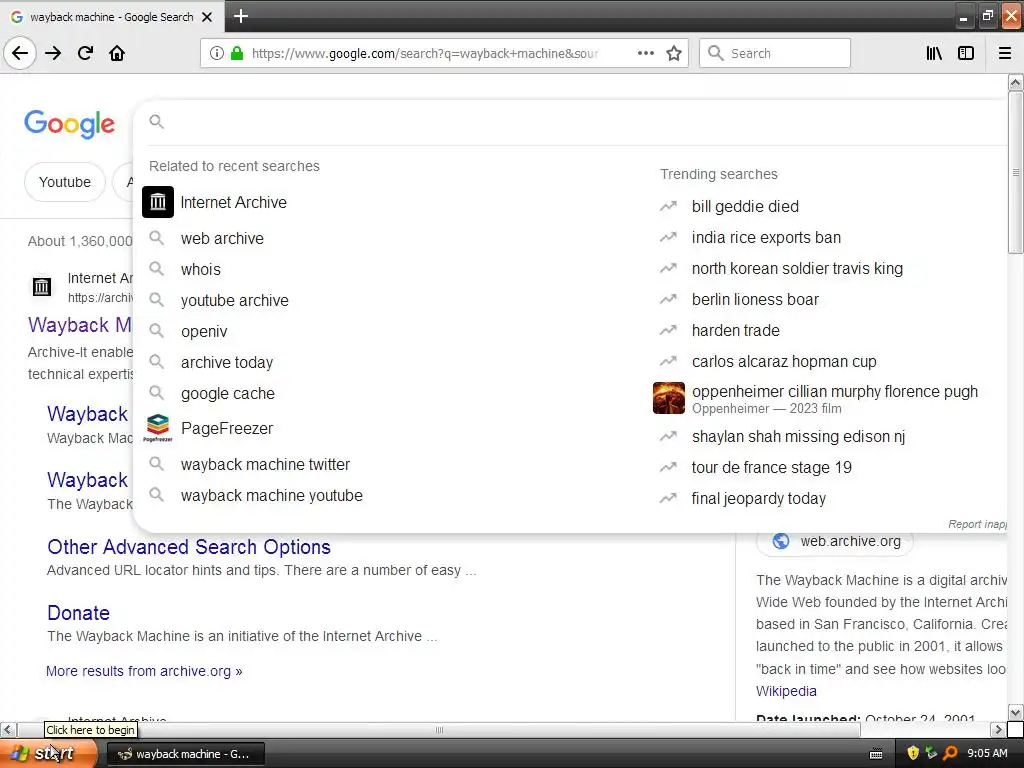Select wayback machine taskbar window button
The image size is (1024, 768).
[x=185, y=754]
